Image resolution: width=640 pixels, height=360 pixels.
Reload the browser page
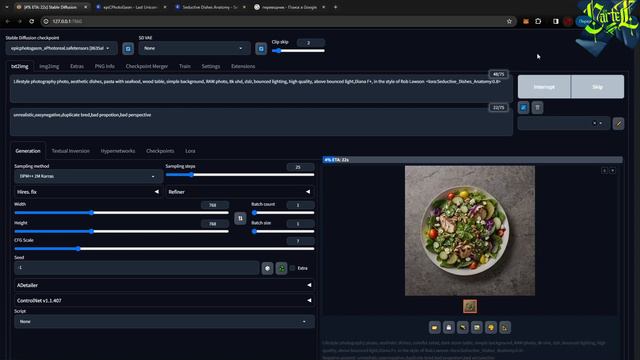click(x=31, y=21)
